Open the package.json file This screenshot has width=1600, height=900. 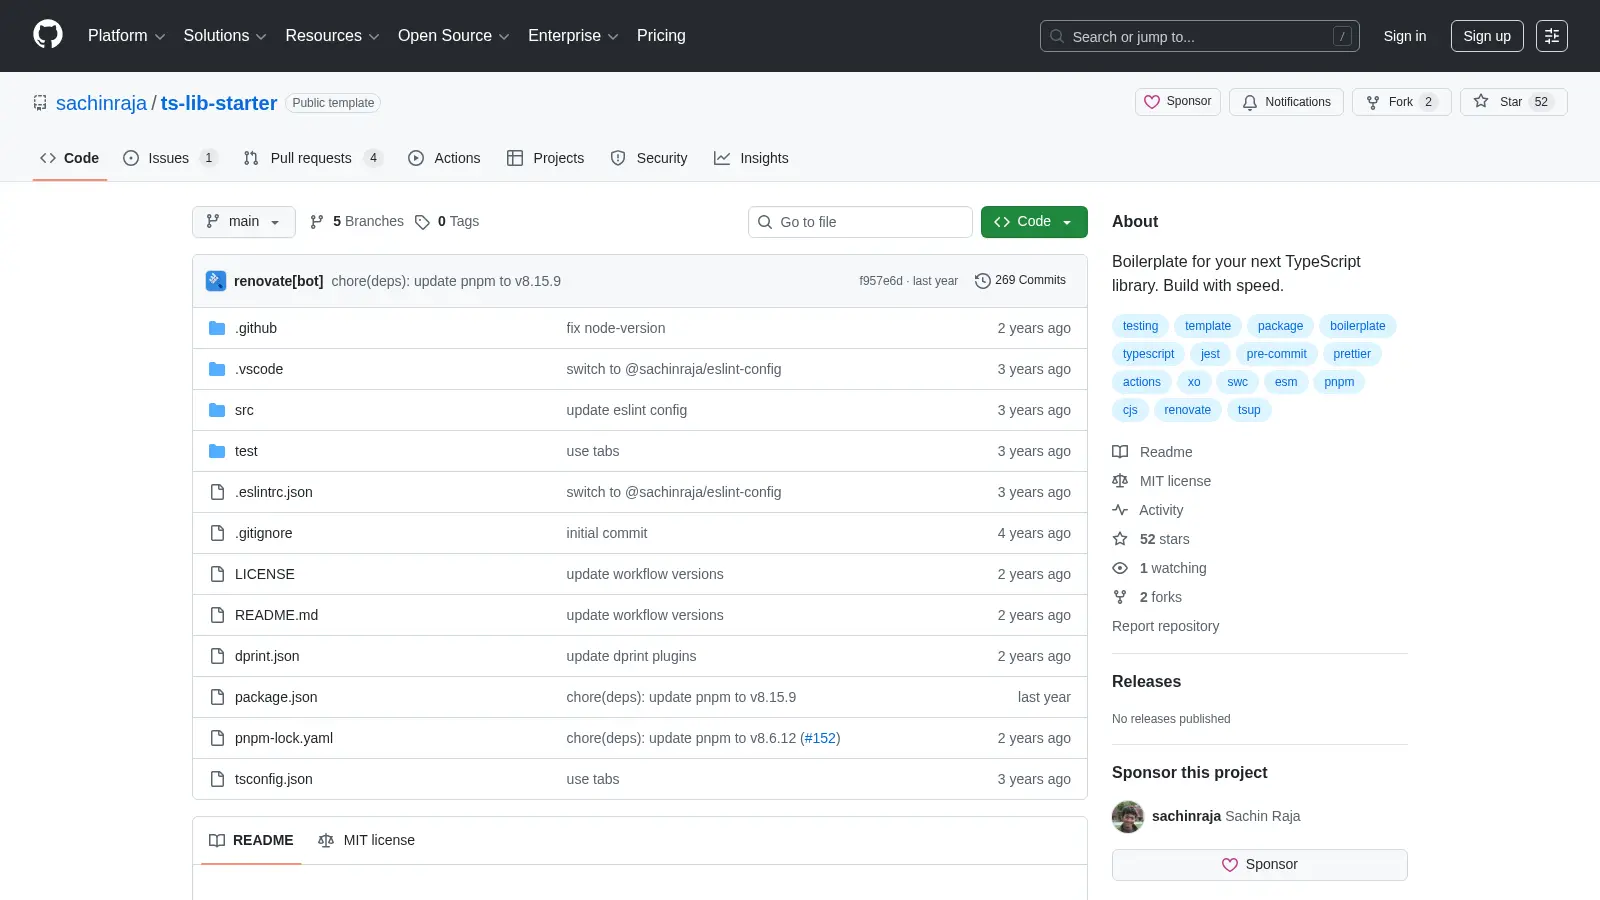click(276, 697)
